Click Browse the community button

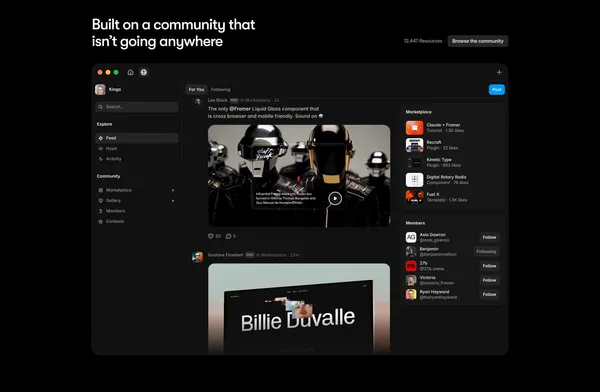click(x=478, y=41)
